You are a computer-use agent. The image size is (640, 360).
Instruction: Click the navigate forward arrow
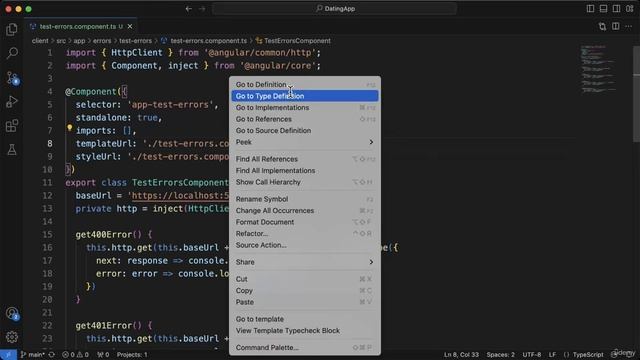202,9
